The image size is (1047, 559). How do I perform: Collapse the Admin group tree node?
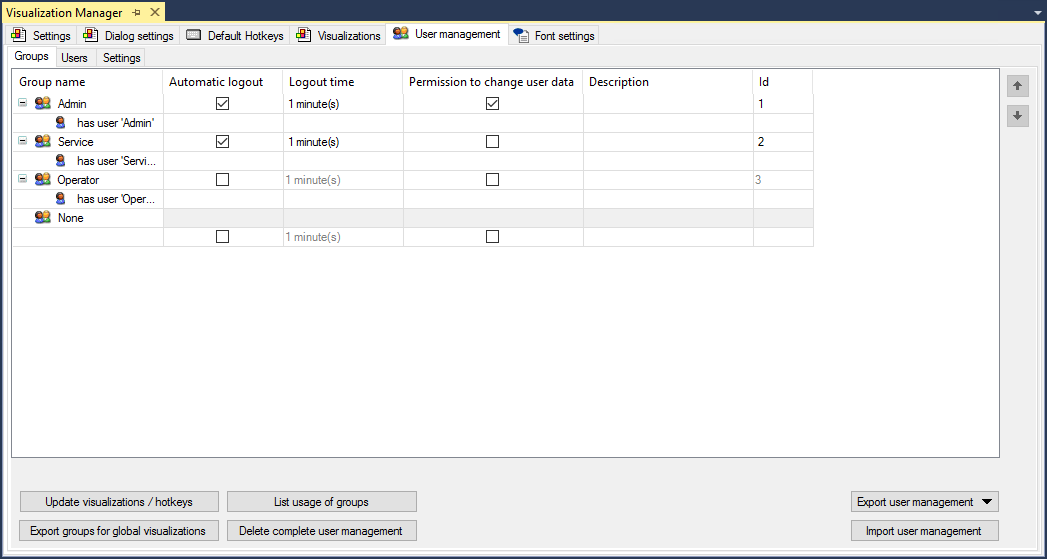click(x=23, y=104)
